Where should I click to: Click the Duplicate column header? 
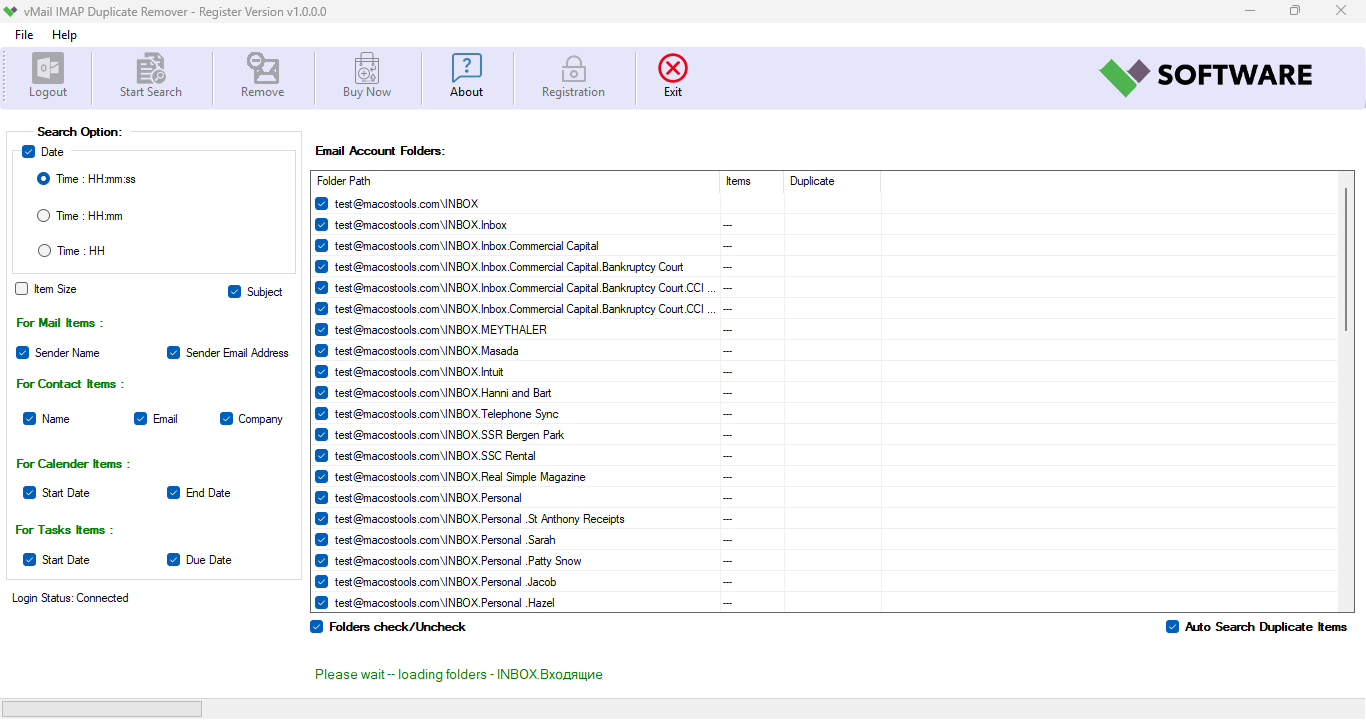pyautogui.click(x=832, y=182)
